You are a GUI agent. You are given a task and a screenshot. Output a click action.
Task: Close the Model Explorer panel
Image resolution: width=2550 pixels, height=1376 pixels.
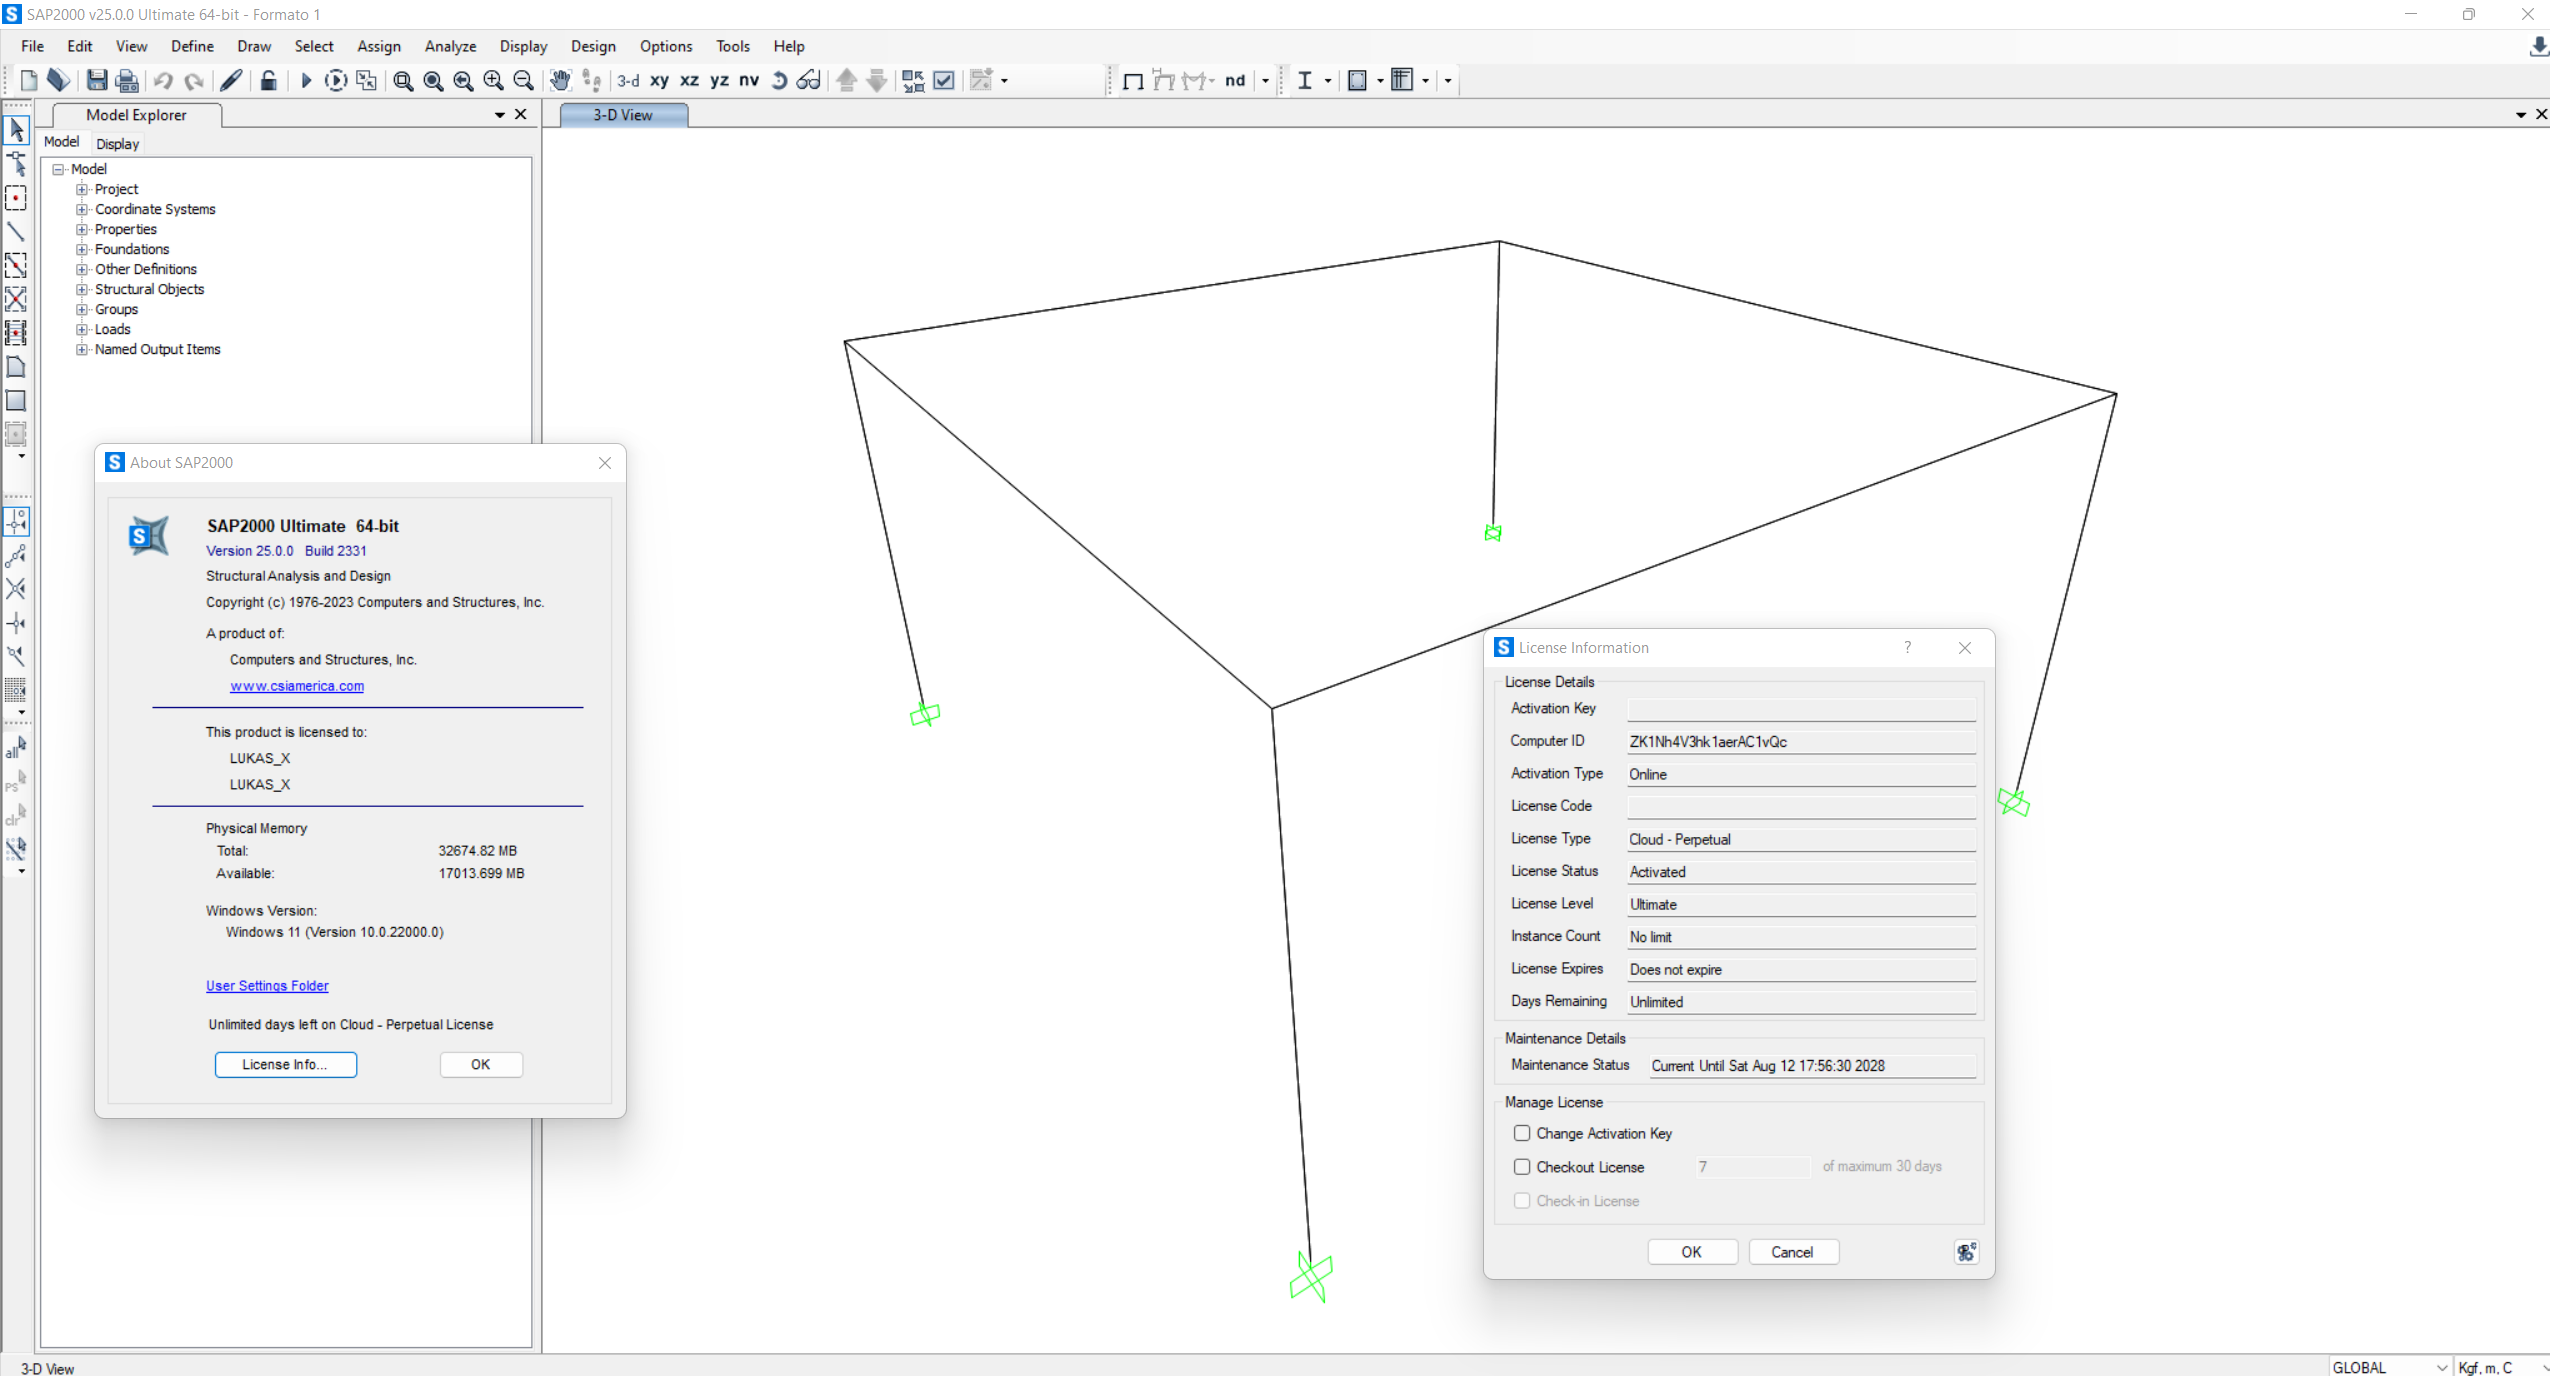tap(521, 115)
